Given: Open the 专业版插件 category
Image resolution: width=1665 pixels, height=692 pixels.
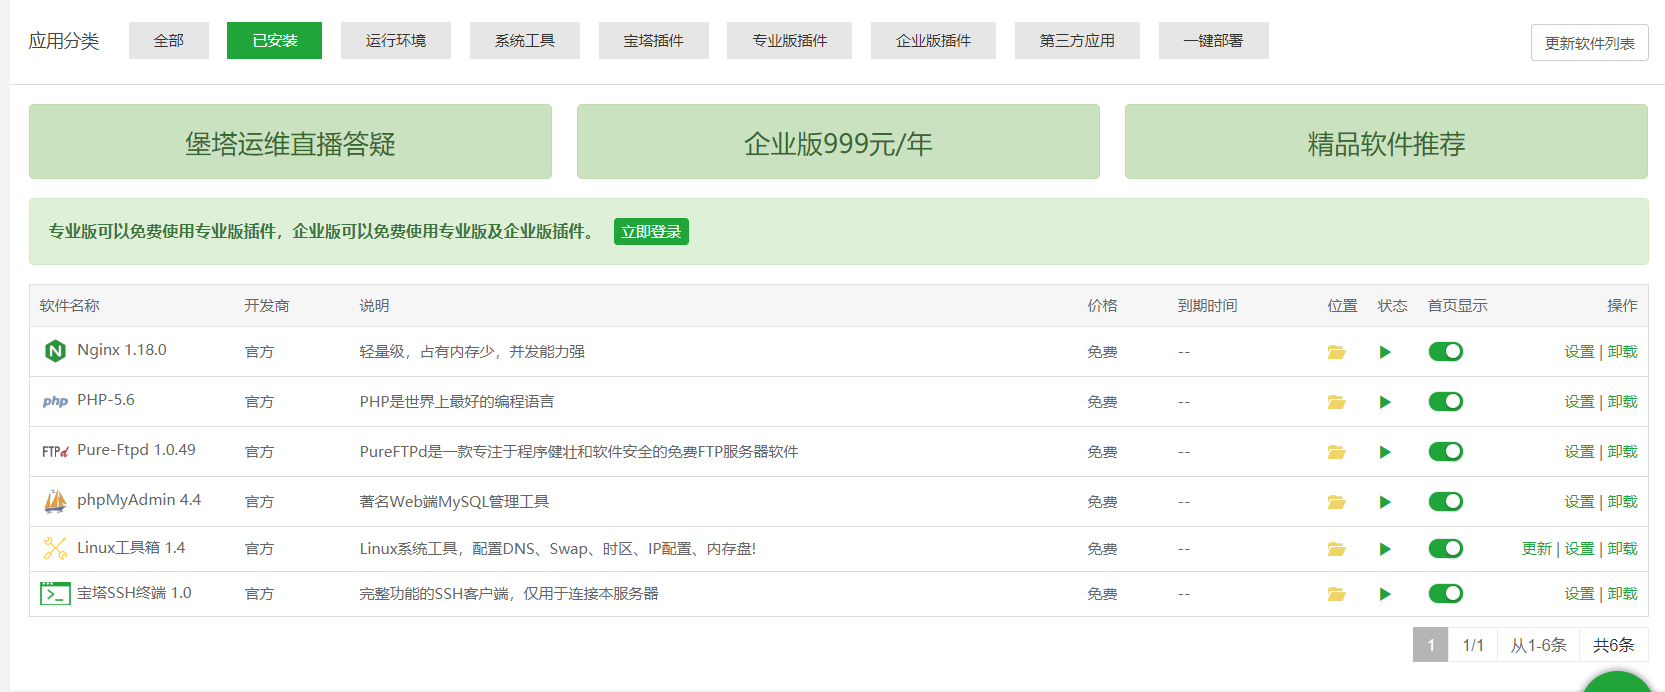Looking at the screenshot, I should point(790,40).
